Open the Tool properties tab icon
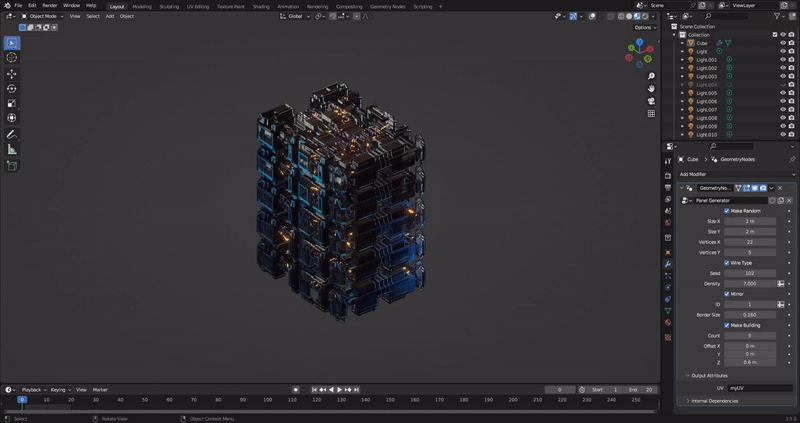Viewport: 800px width, 423px height. pos(668,161)
